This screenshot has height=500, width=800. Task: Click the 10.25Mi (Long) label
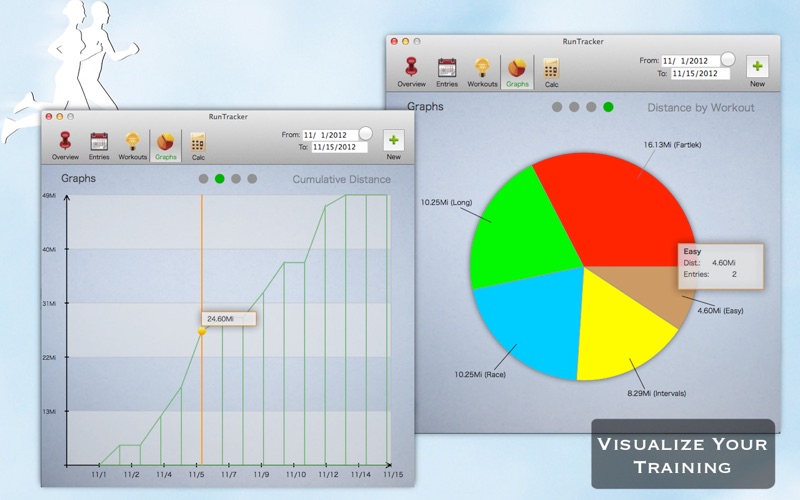point(446,203)
